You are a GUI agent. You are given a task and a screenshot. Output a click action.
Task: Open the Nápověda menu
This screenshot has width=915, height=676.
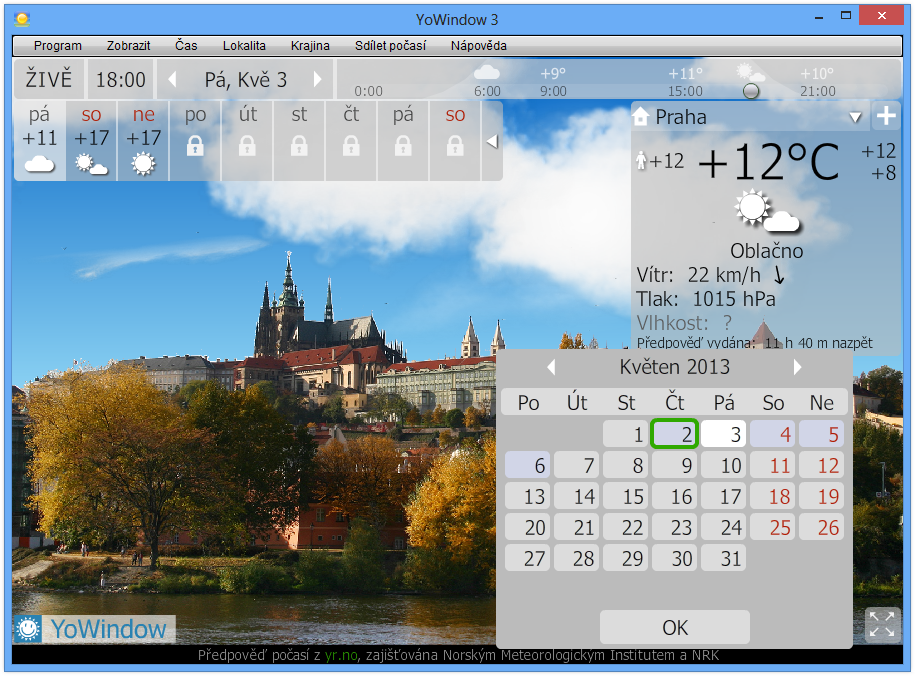pos(479,46)
